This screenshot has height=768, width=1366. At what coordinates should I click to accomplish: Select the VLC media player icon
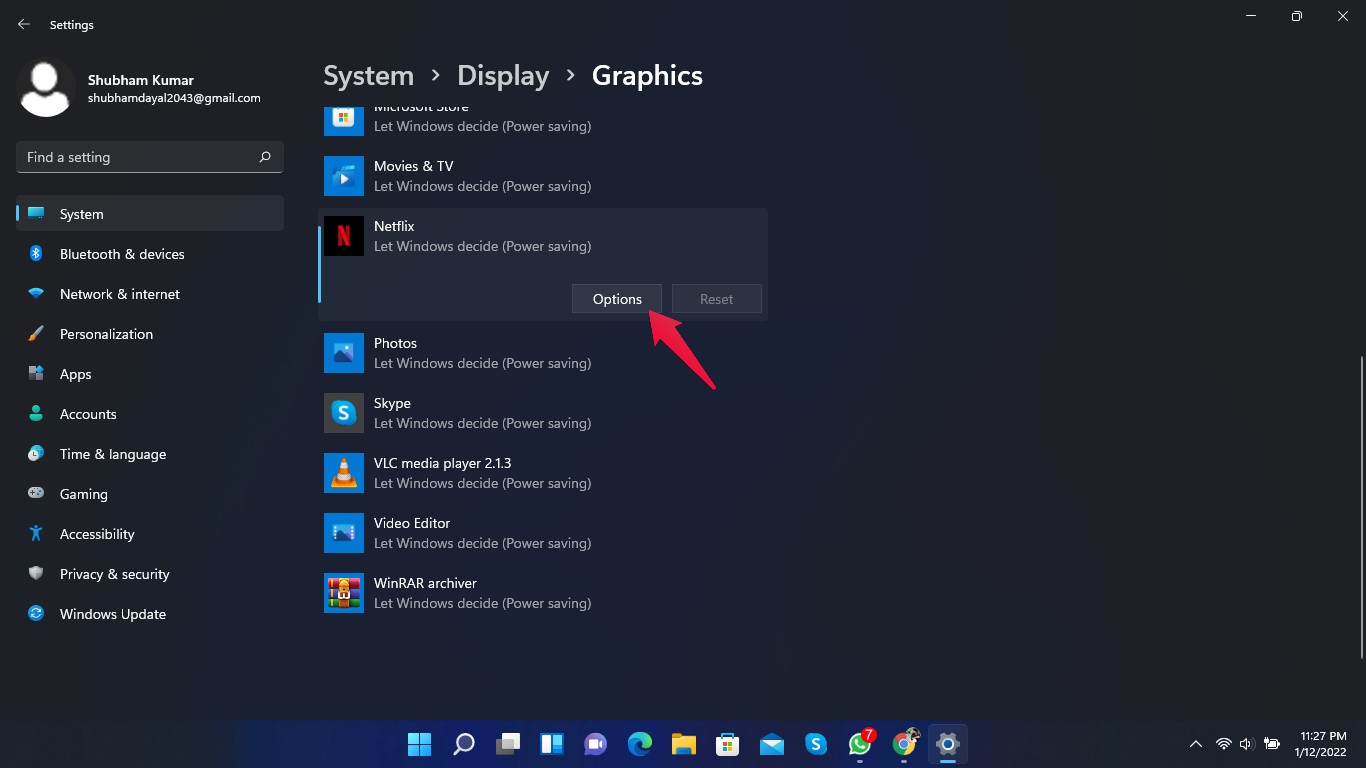pos(344,473)
